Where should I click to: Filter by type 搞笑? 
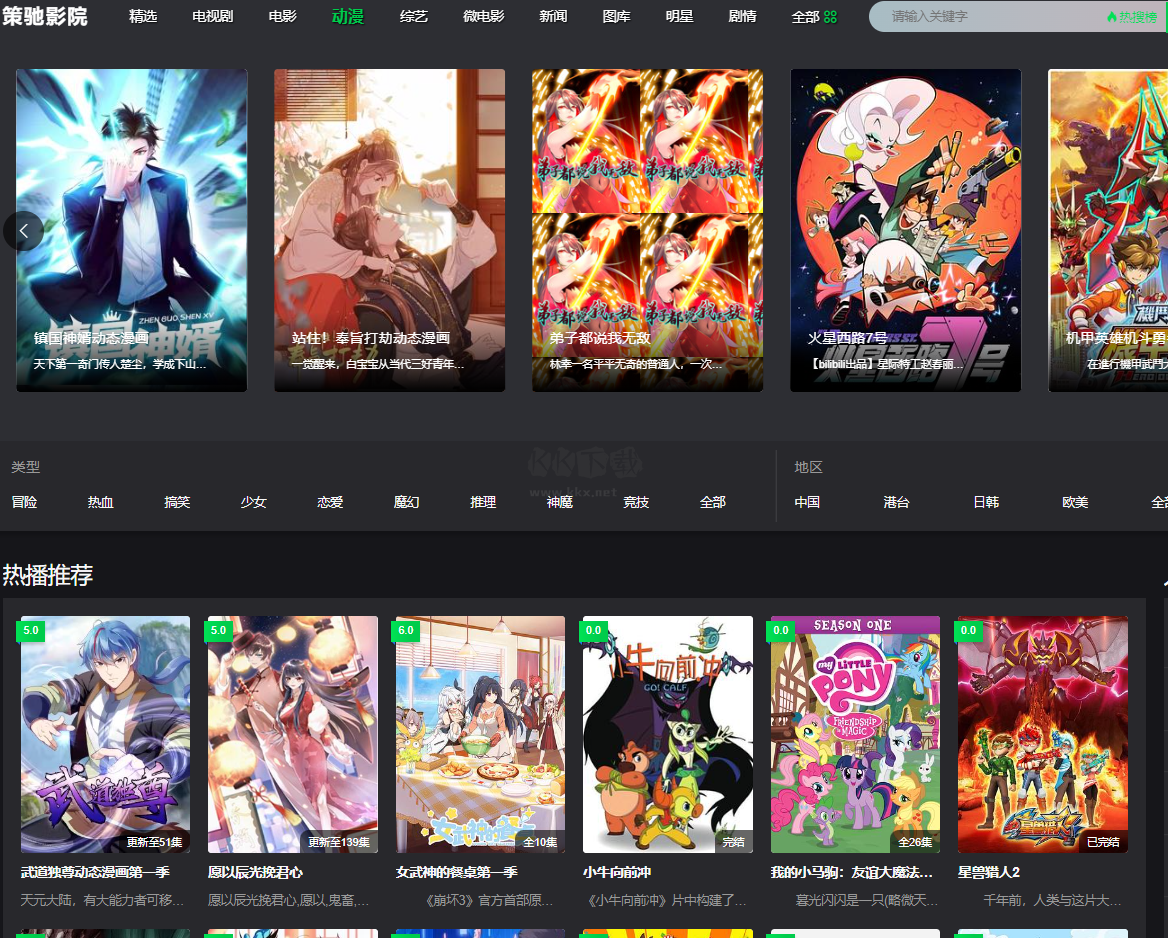pyautogui.click(x=177, y=502)
